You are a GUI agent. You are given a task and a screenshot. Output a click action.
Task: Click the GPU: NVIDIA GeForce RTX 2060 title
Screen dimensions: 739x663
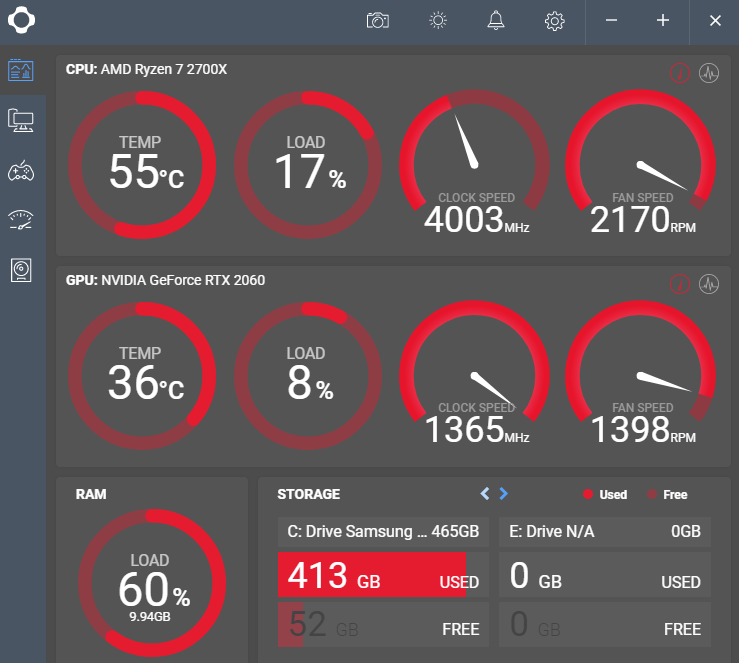click(x=165, y=280)
